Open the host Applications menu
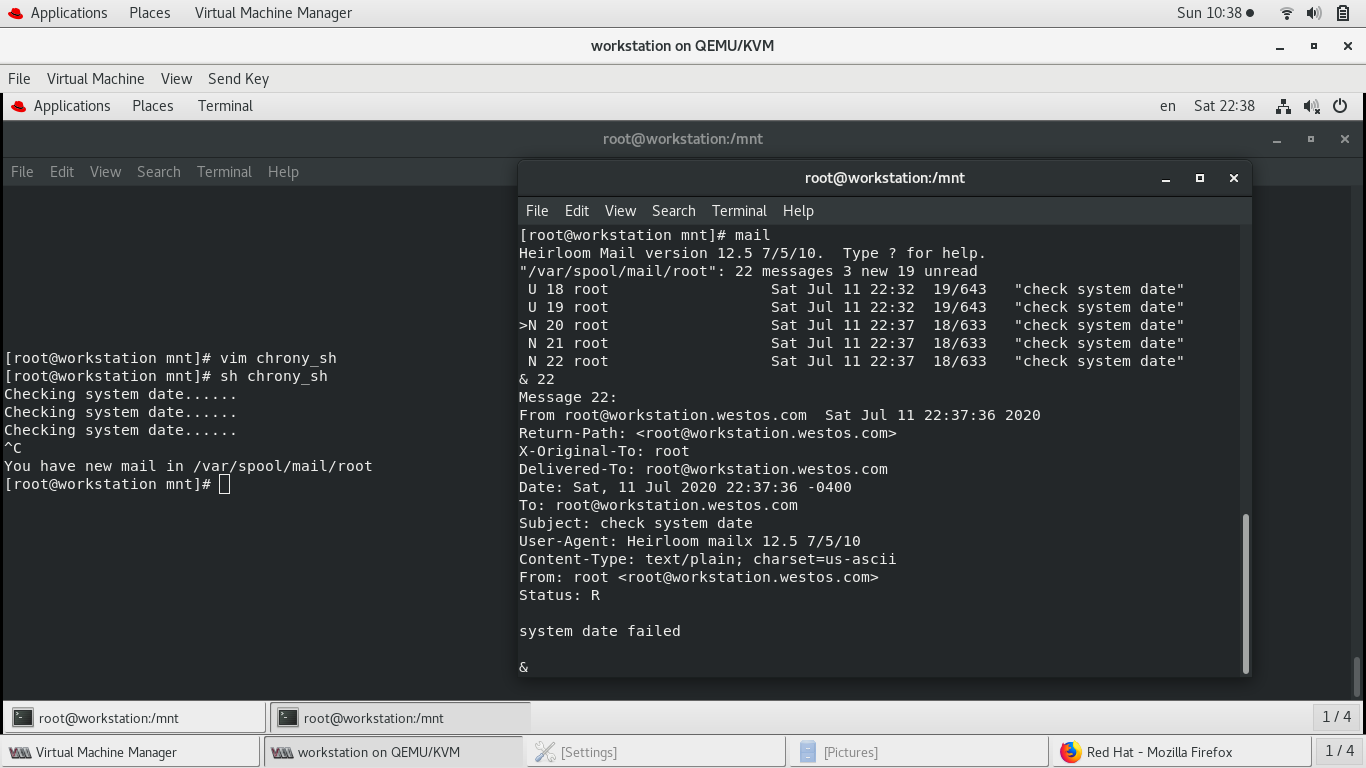 pos(69,13)
